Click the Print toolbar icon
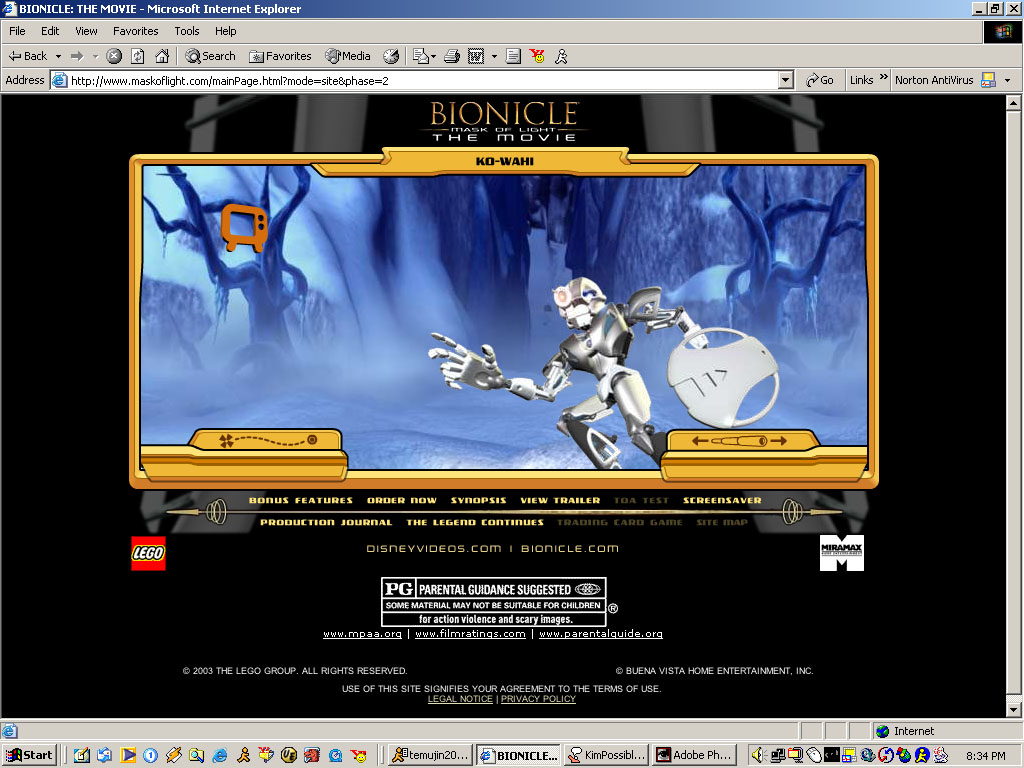 (x=452, y=56)
